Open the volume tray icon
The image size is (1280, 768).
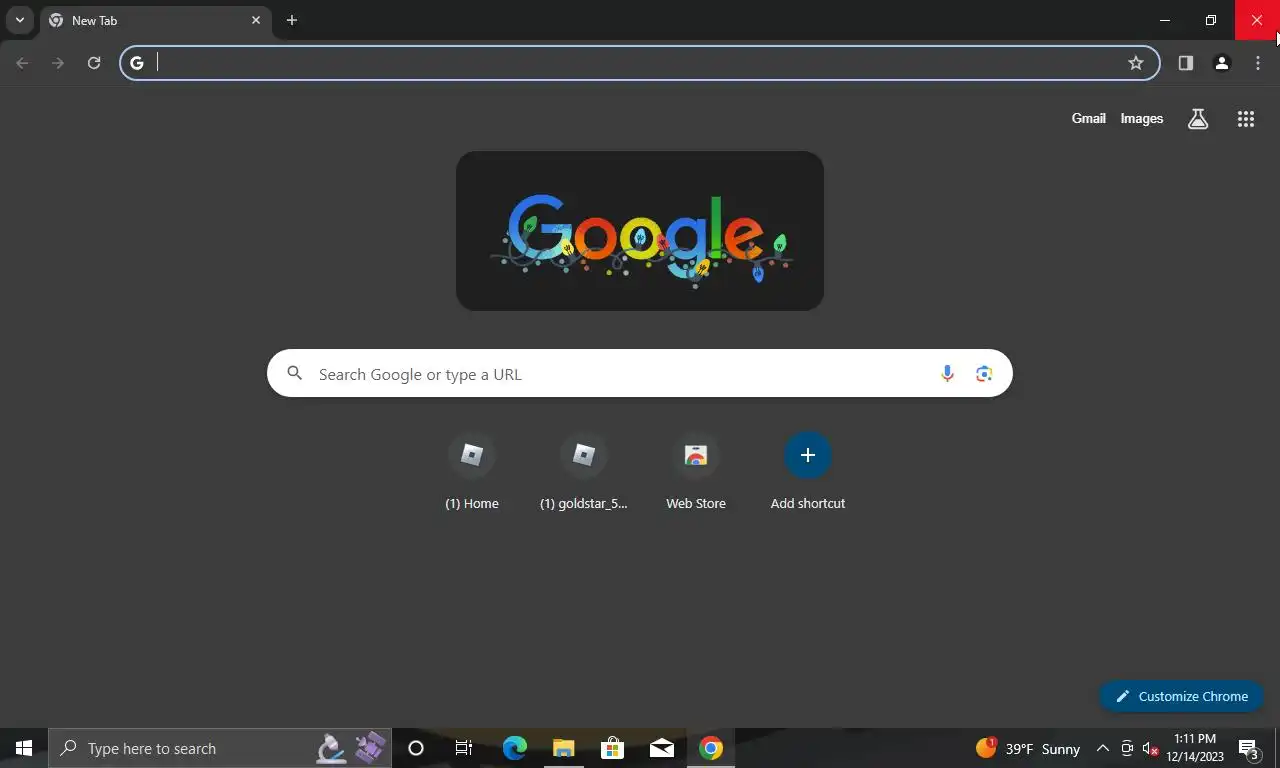(1150, 748)
